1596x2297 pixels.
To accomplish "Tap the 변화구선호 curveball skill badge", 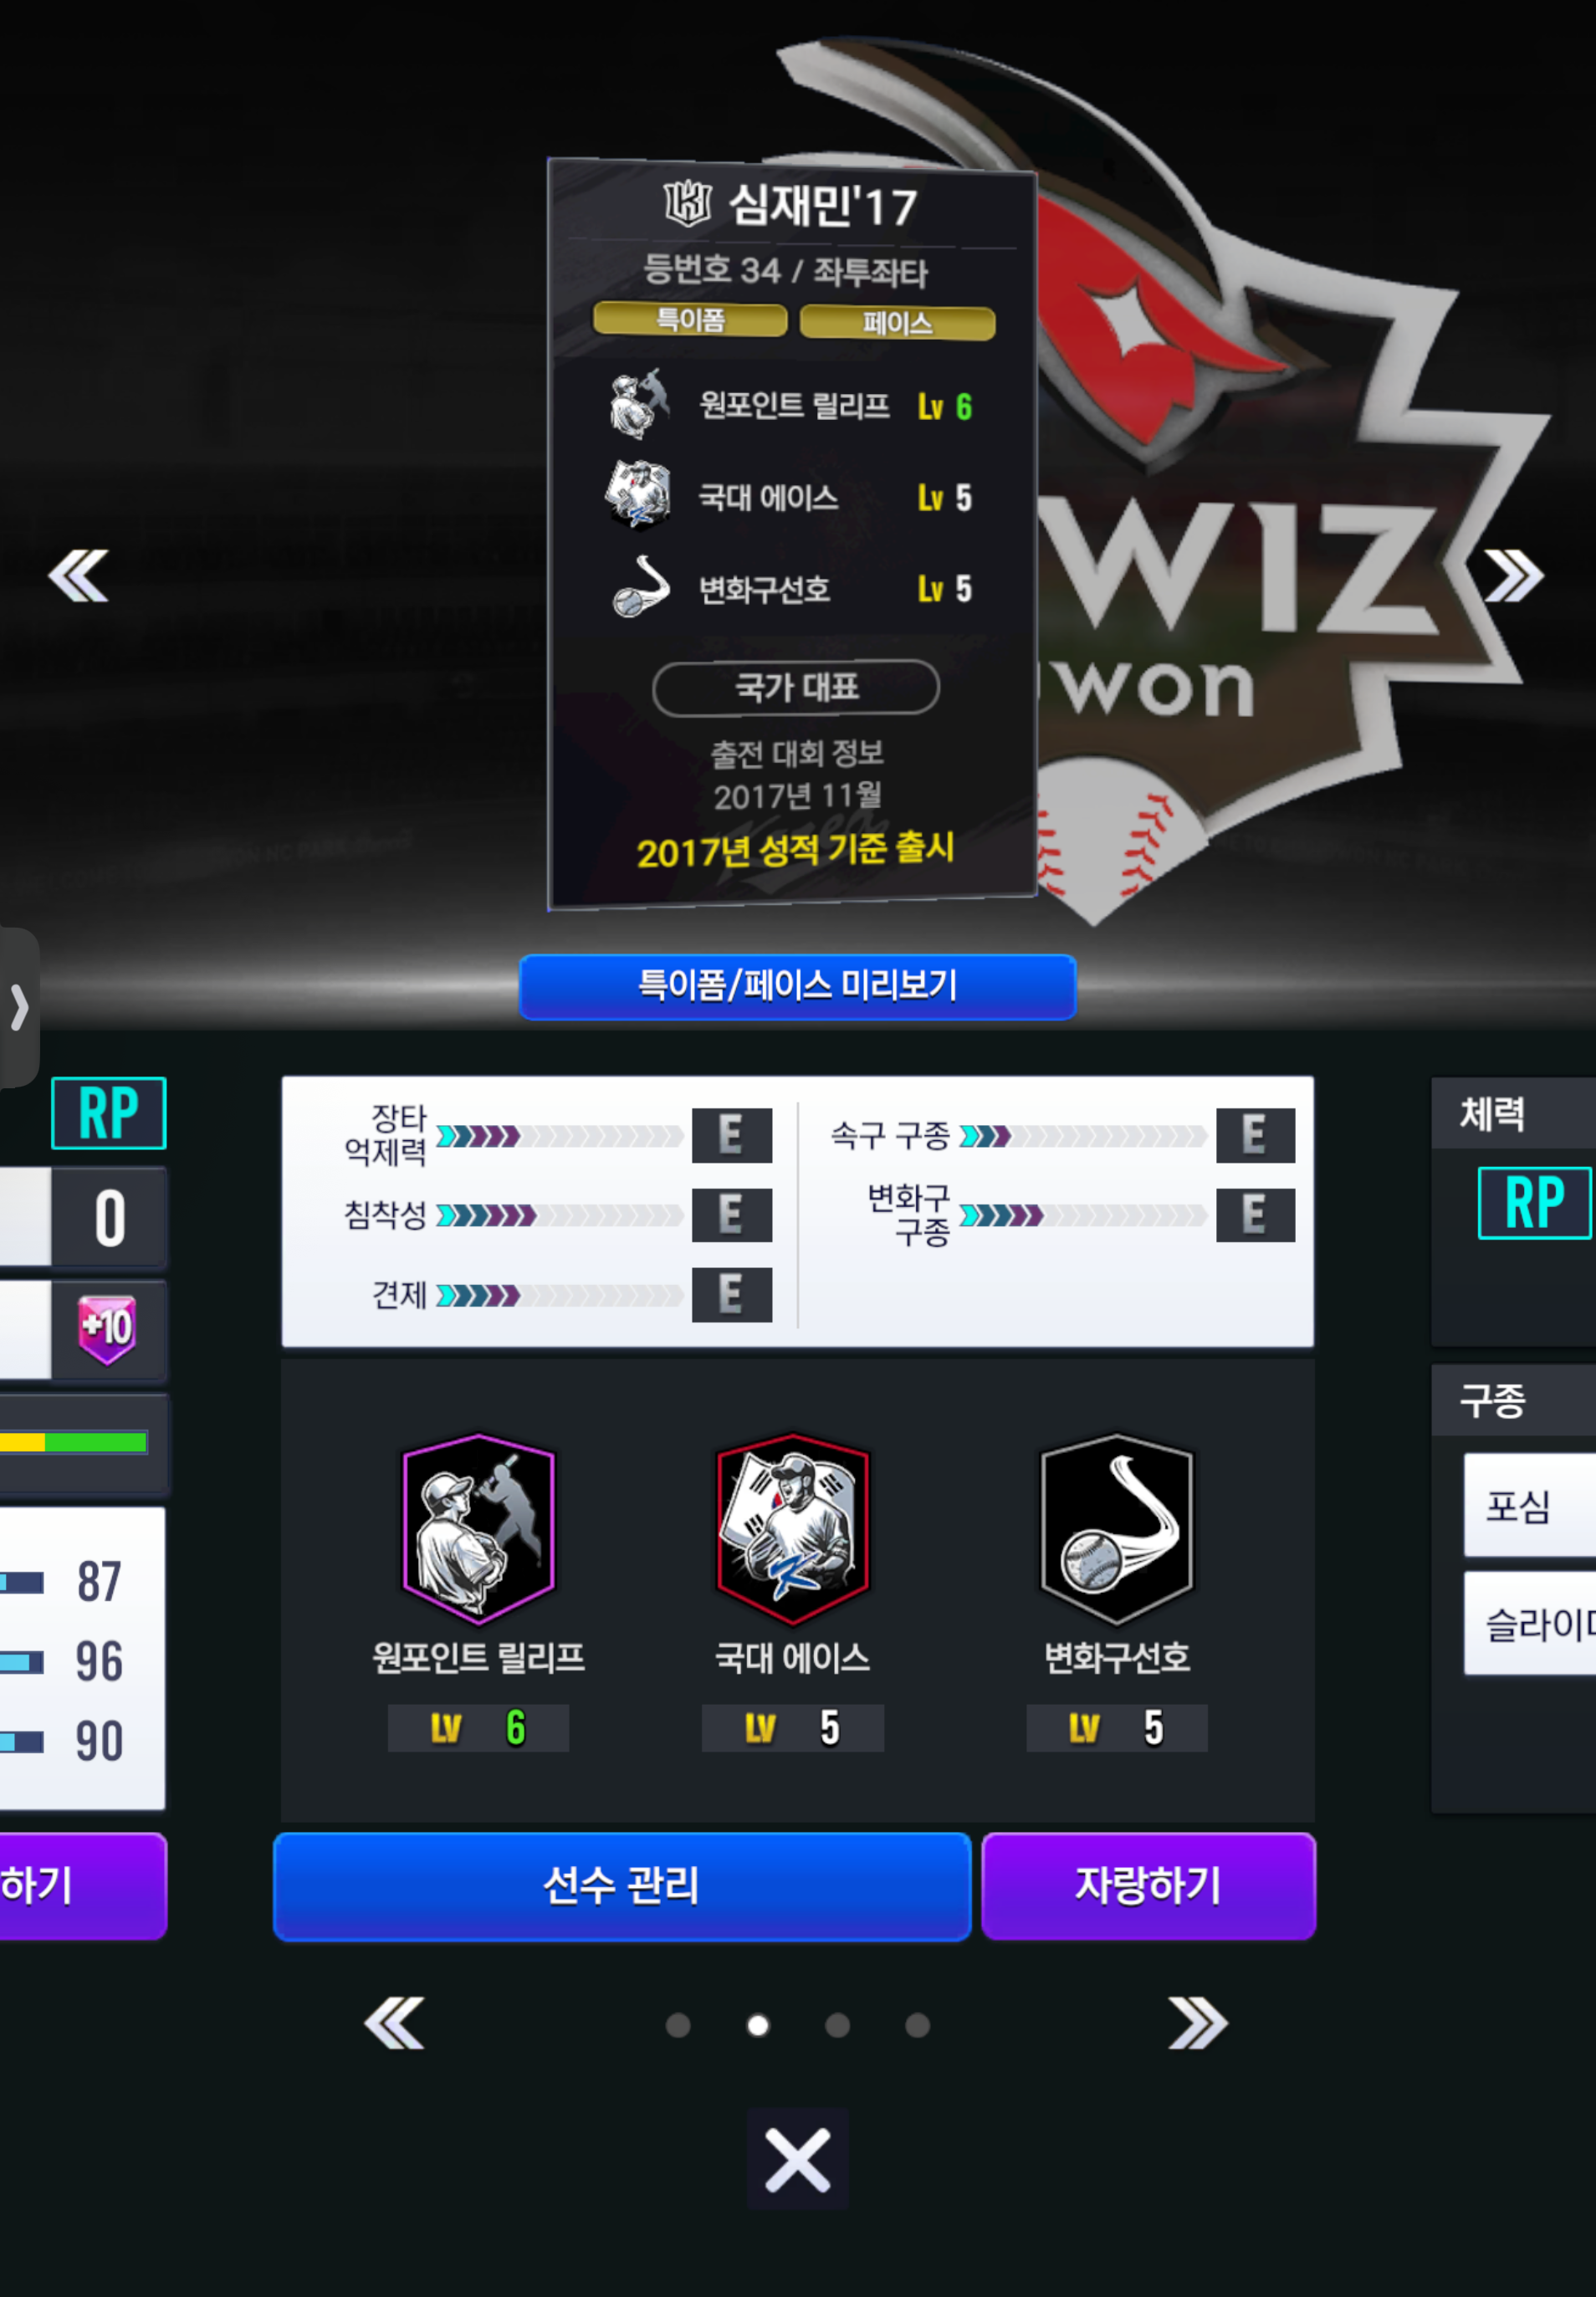I will [x=1116, y=1529].
